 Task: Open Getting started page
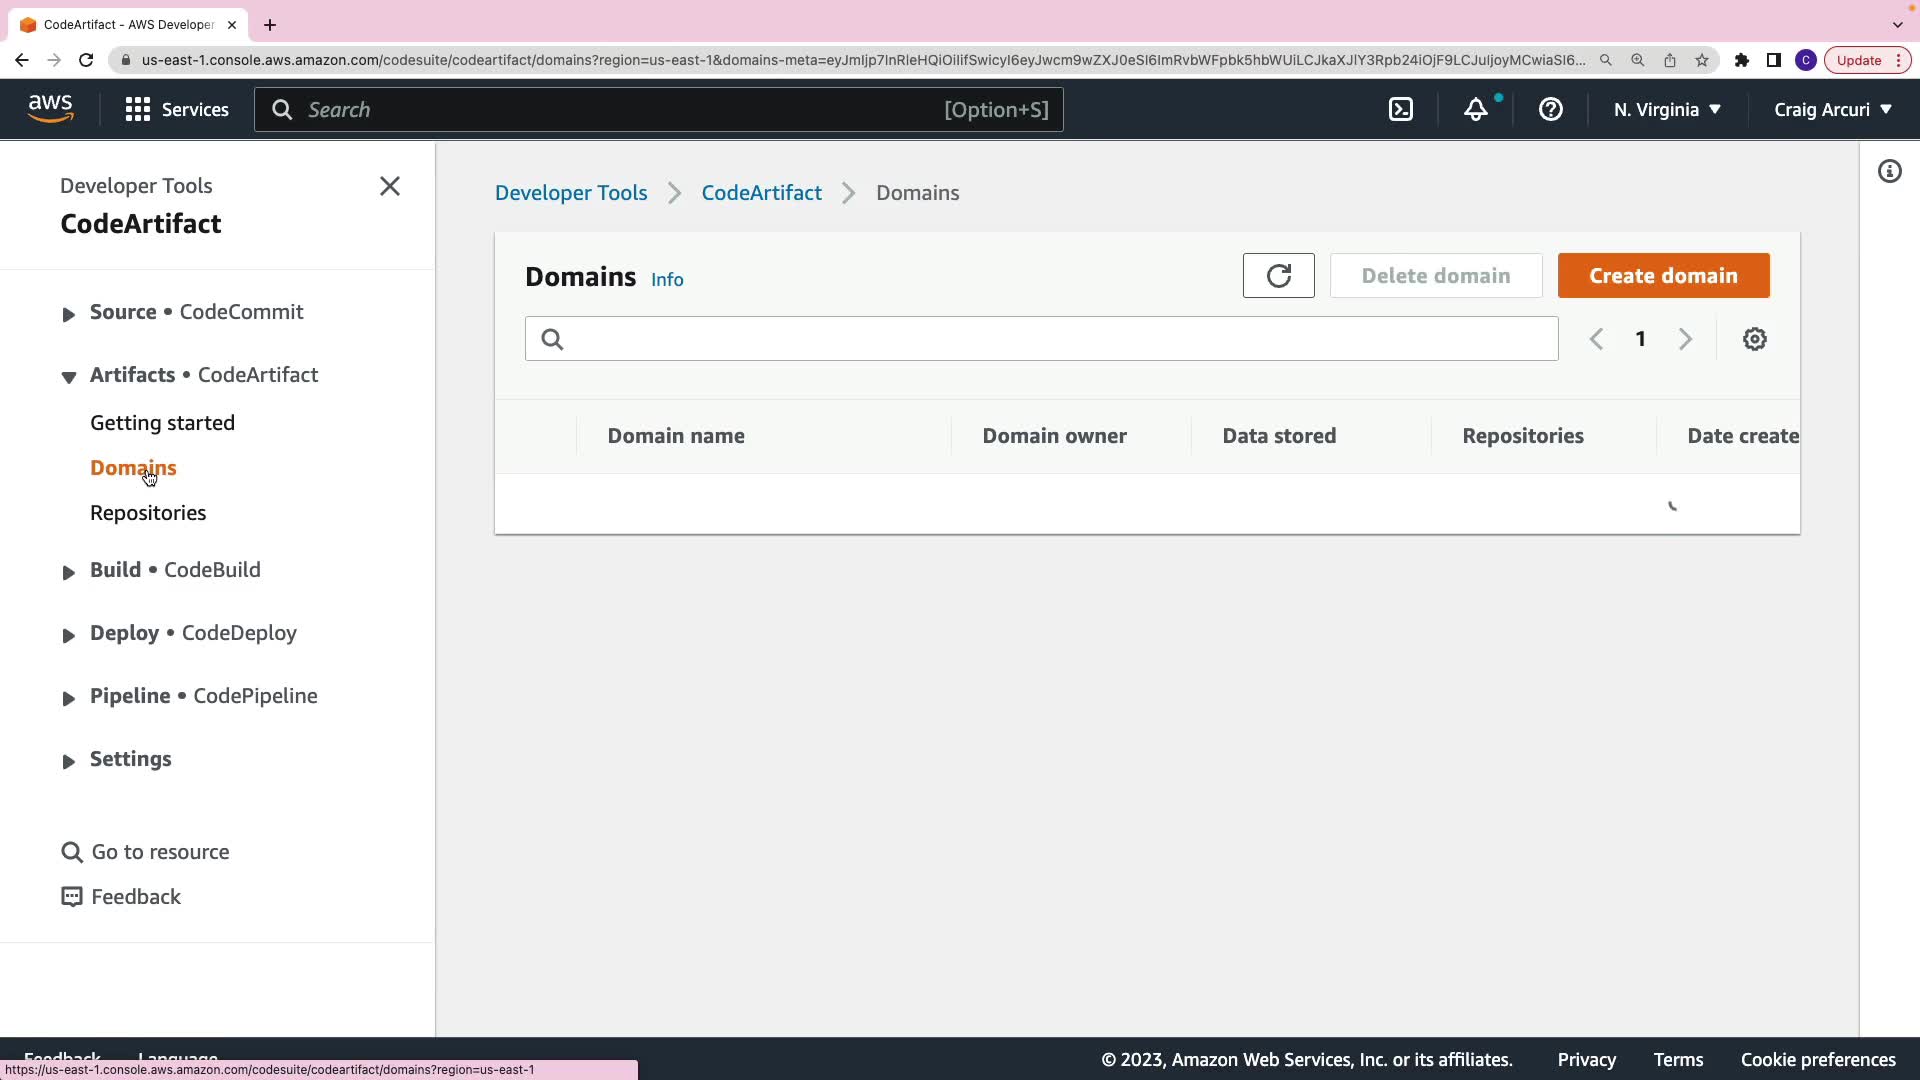pos(162,423)
